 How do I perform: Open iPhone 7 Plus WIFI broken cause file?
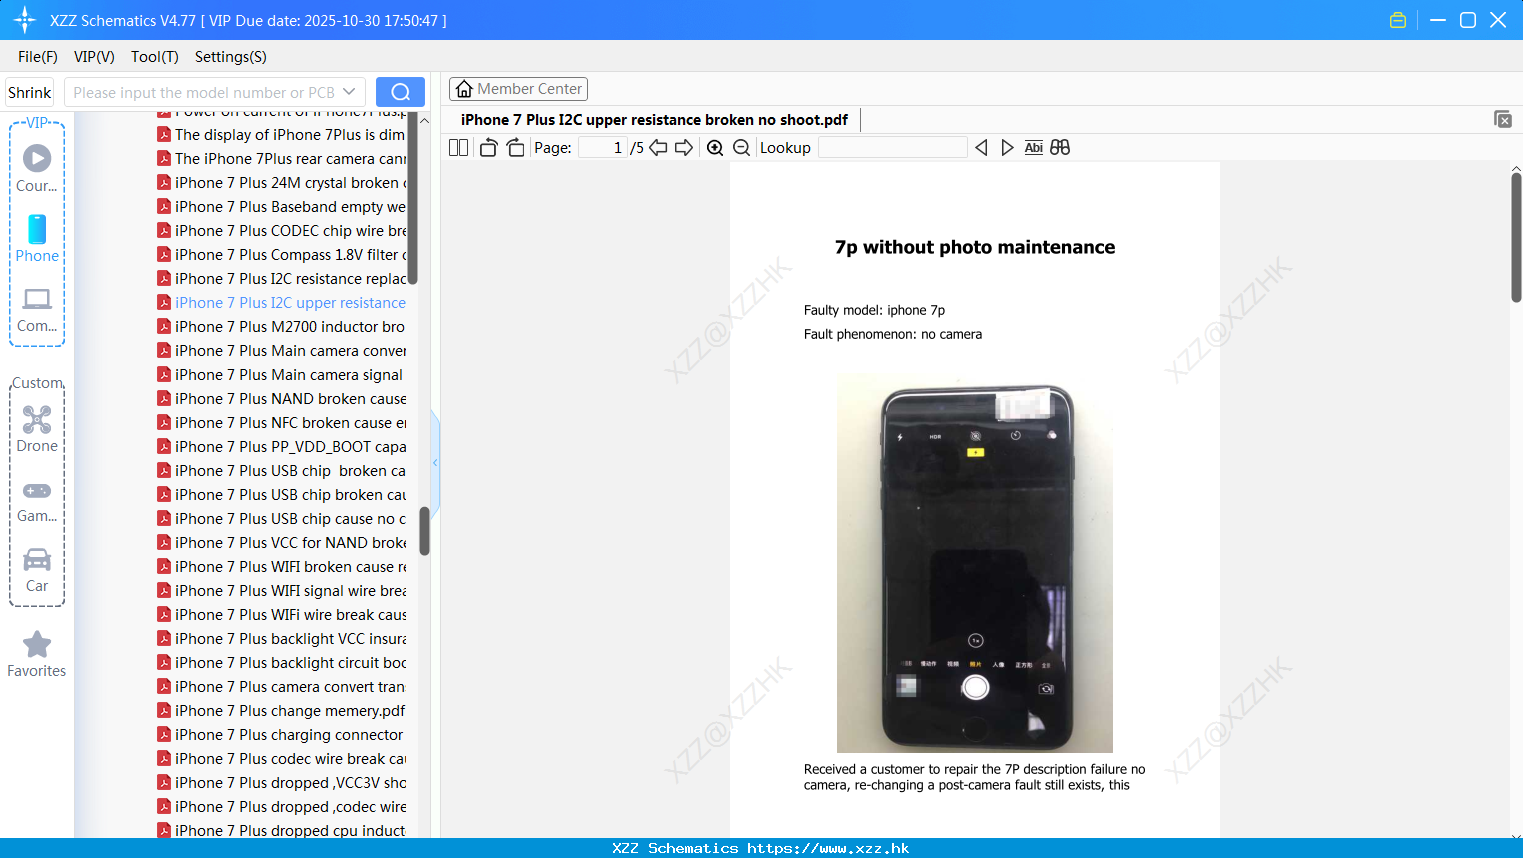coord(282,567)
